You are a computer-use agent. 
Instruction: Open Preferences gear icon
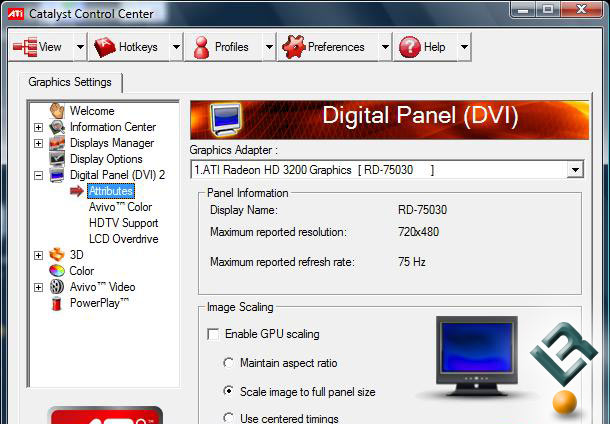click(292, 47)
